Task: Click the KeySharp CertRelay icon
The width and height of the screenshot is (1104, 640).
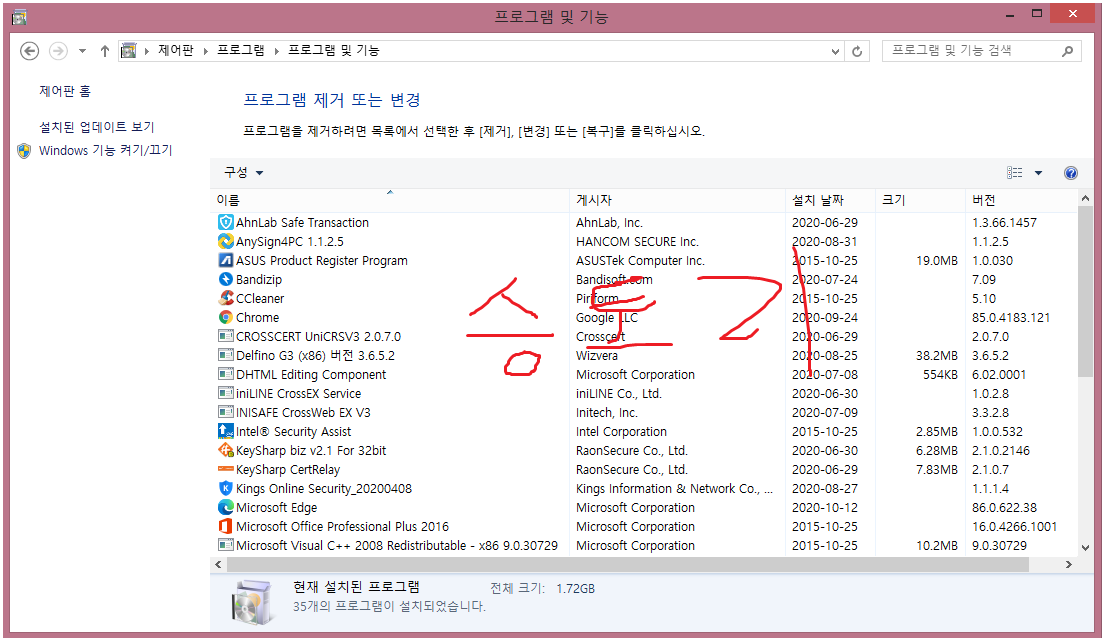Action: pyautogui.click(x=225, y=470)
